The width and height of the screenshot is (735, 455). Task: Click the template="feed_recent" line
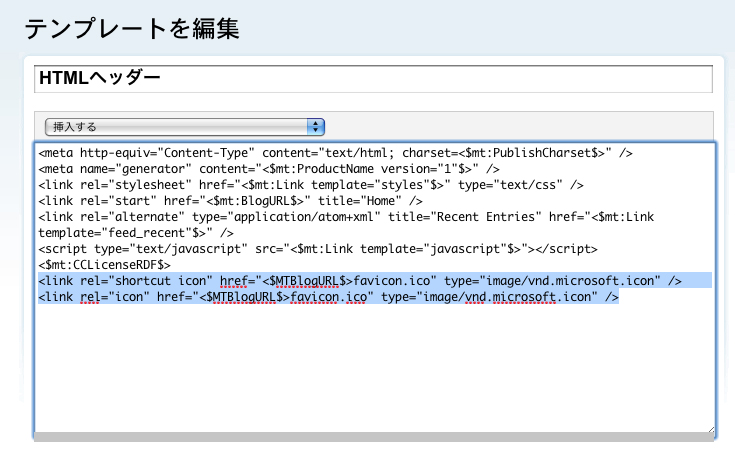(136, 233)
